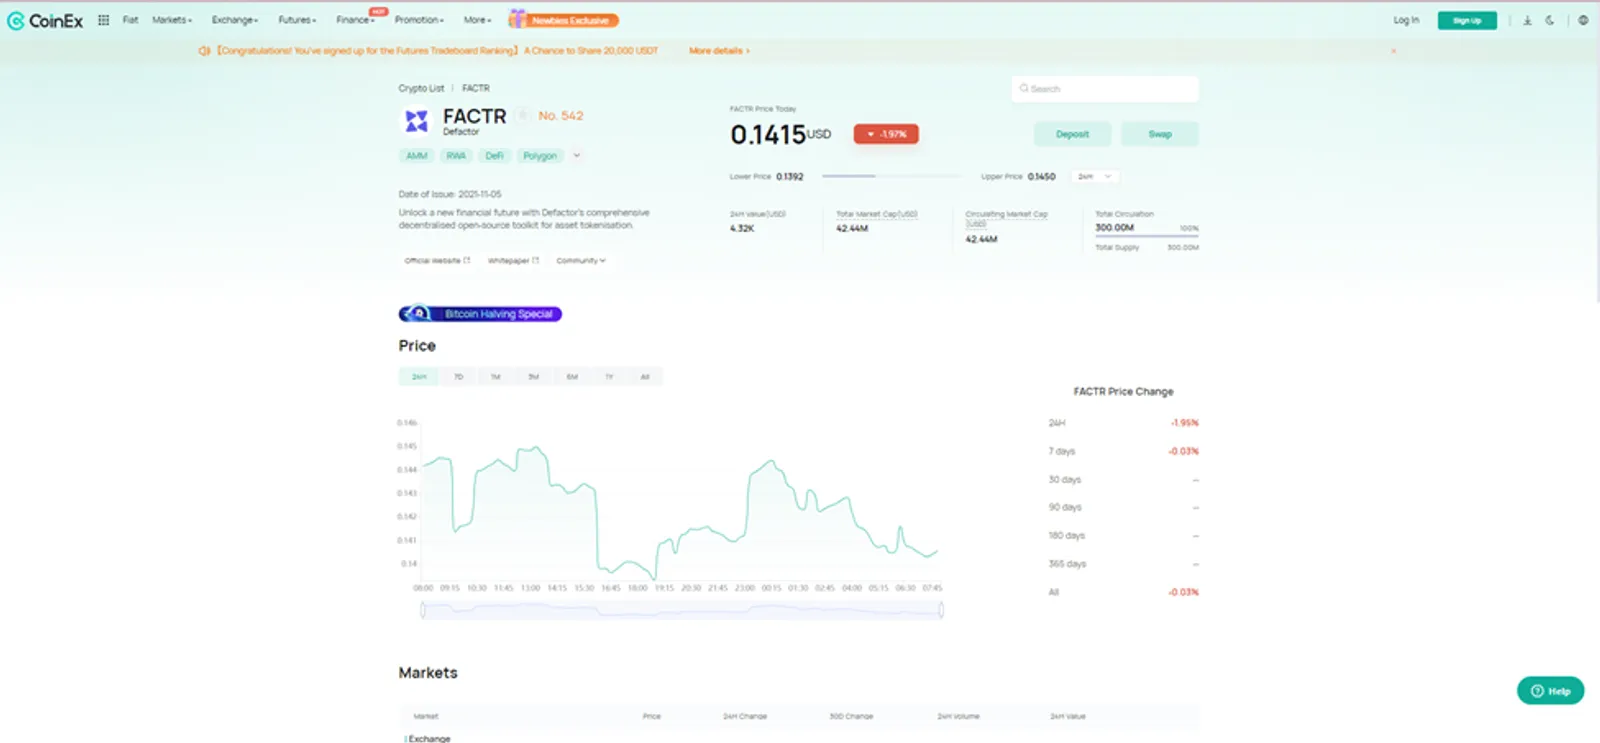Open the Newbies Exclusive gift banner
Viewport: 1600px width, 743px height.
pyautogui.click(x=564, y=19)
